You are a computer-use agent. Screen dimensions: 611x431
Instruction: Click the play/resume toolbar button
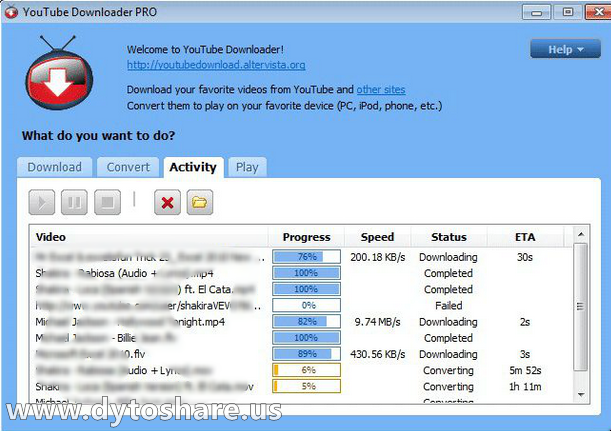42,203
